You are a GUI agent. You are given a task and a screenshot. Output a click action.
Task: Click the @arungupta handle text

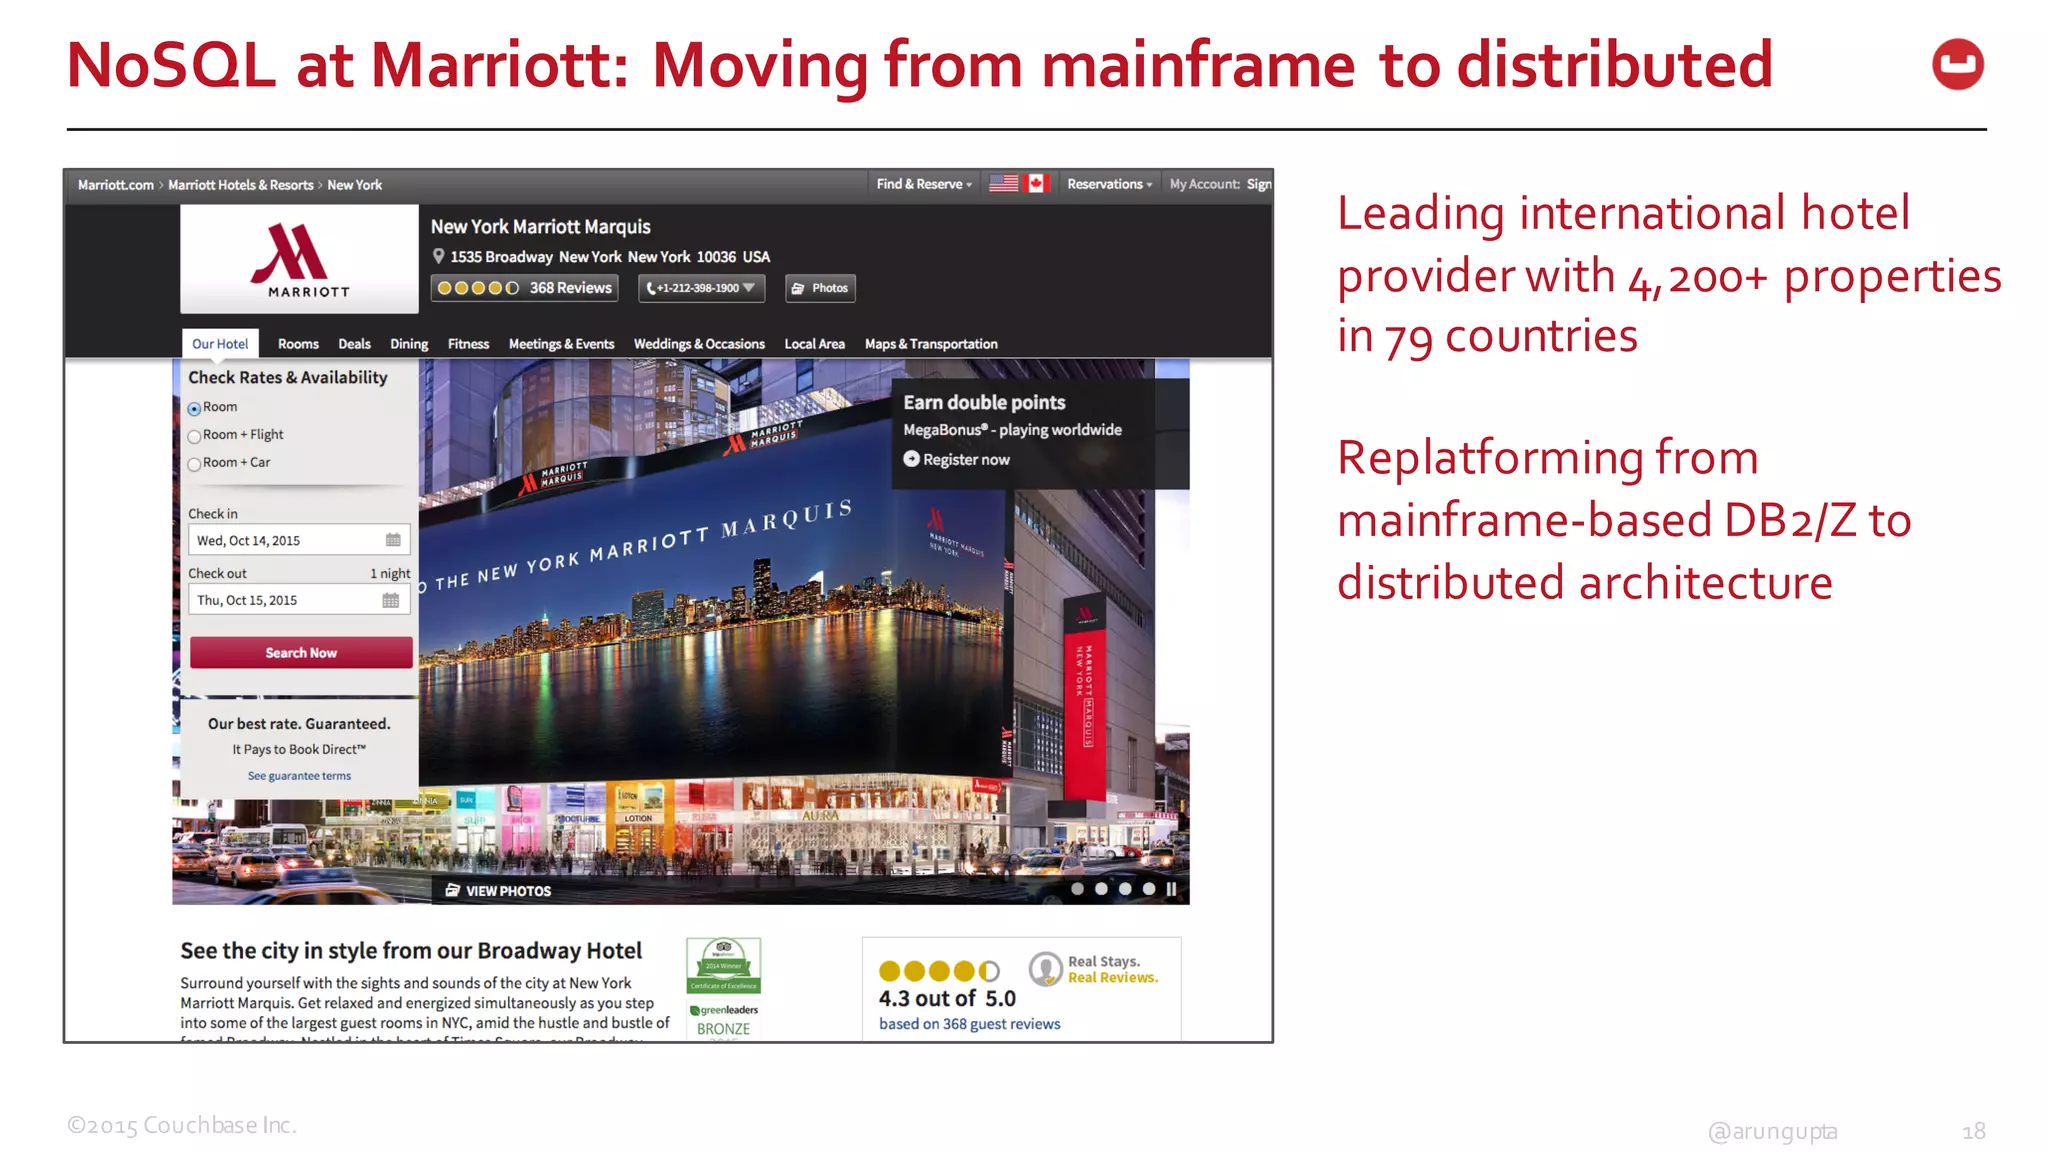(1772, 1131)
